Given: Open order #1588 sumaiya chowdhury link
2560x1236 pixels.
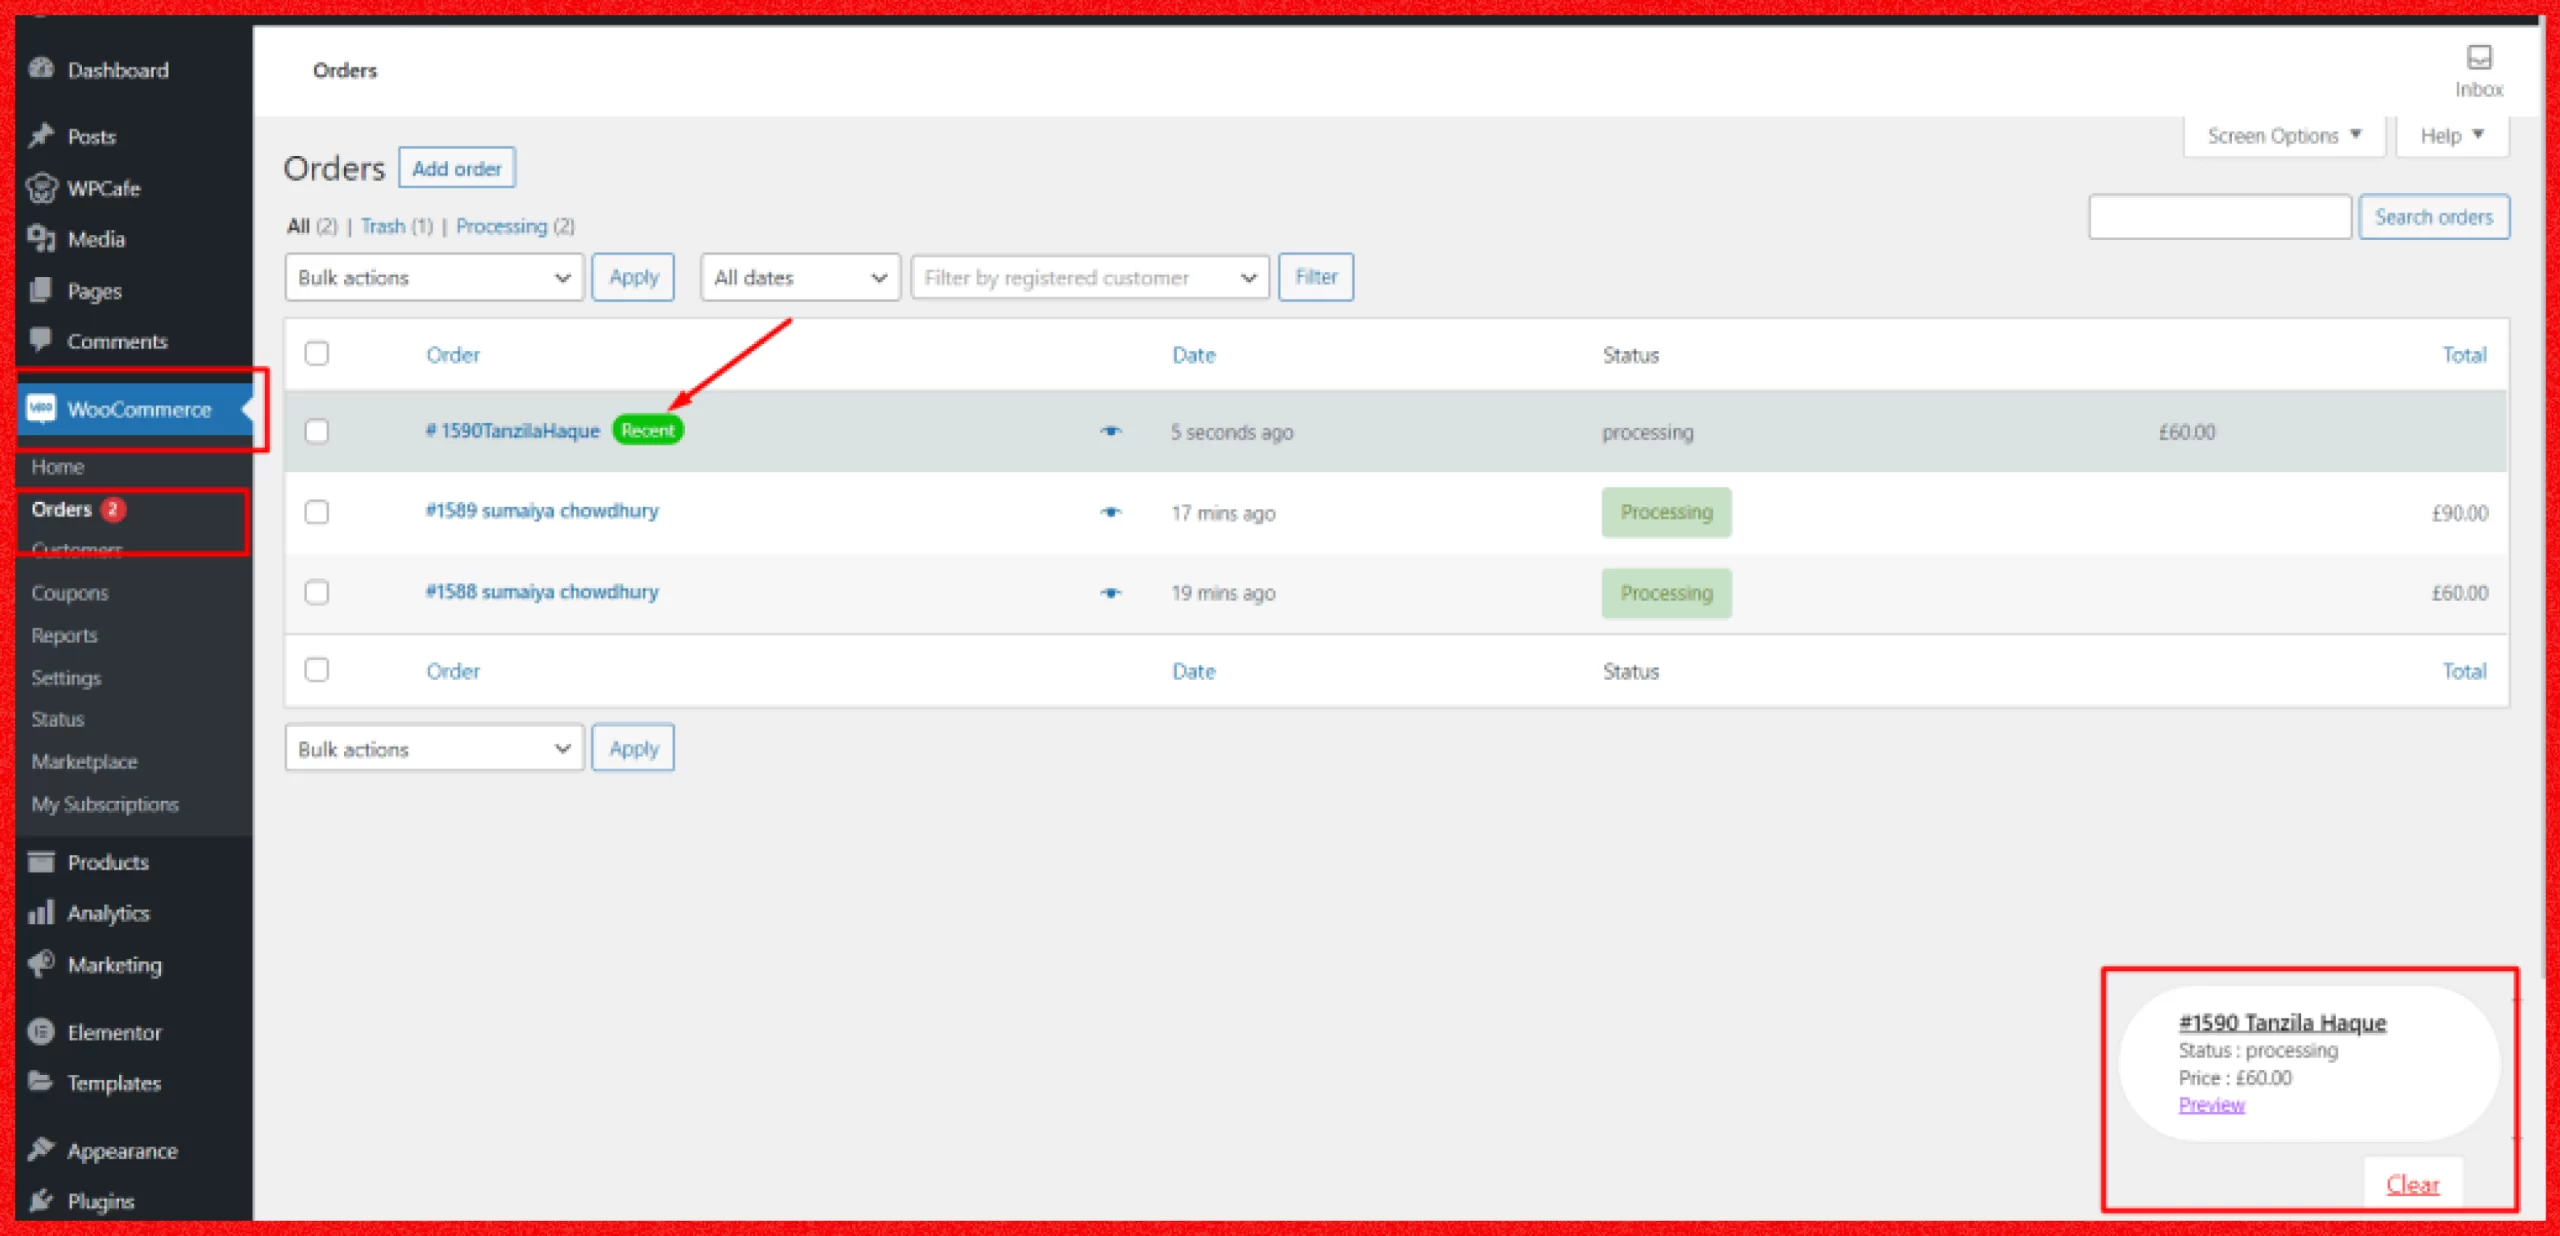Looking at the screenshot, I should 542,592.
